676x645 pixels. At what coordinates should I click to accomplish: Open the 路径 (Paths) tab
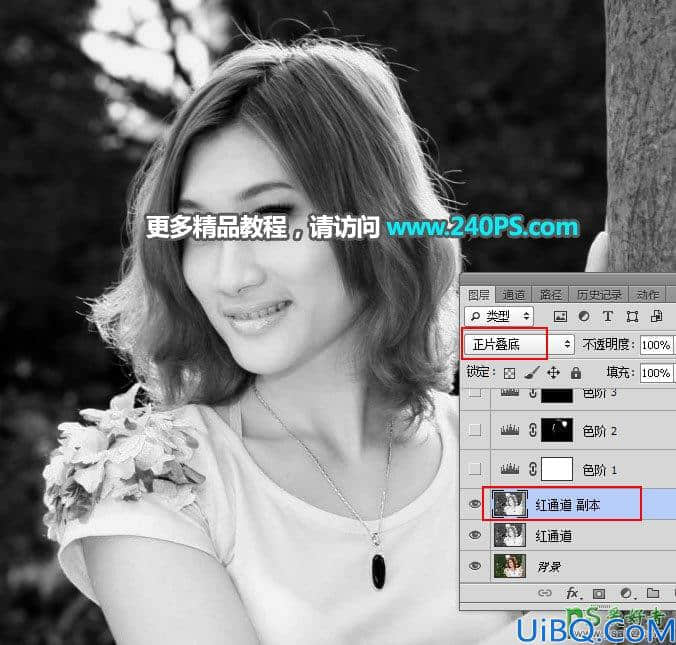551,295
